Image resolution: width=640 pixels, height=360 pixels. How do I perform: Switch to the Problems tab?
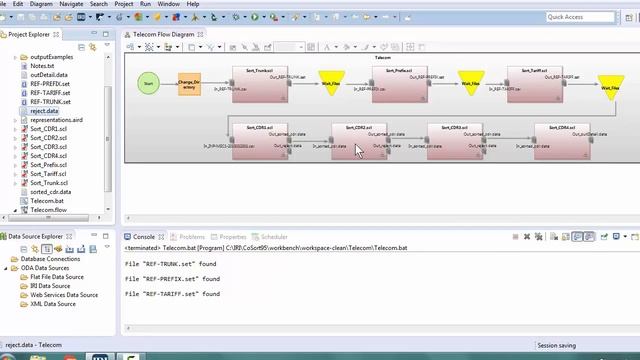(188, 237)
